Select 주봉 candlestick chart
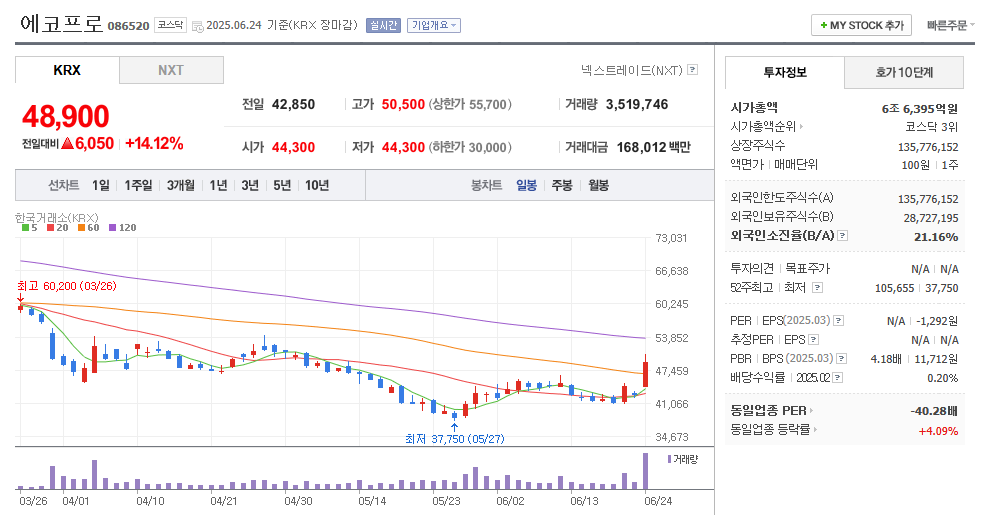The height and width of the screenshot is (515, 981). (x=562, y=185)
